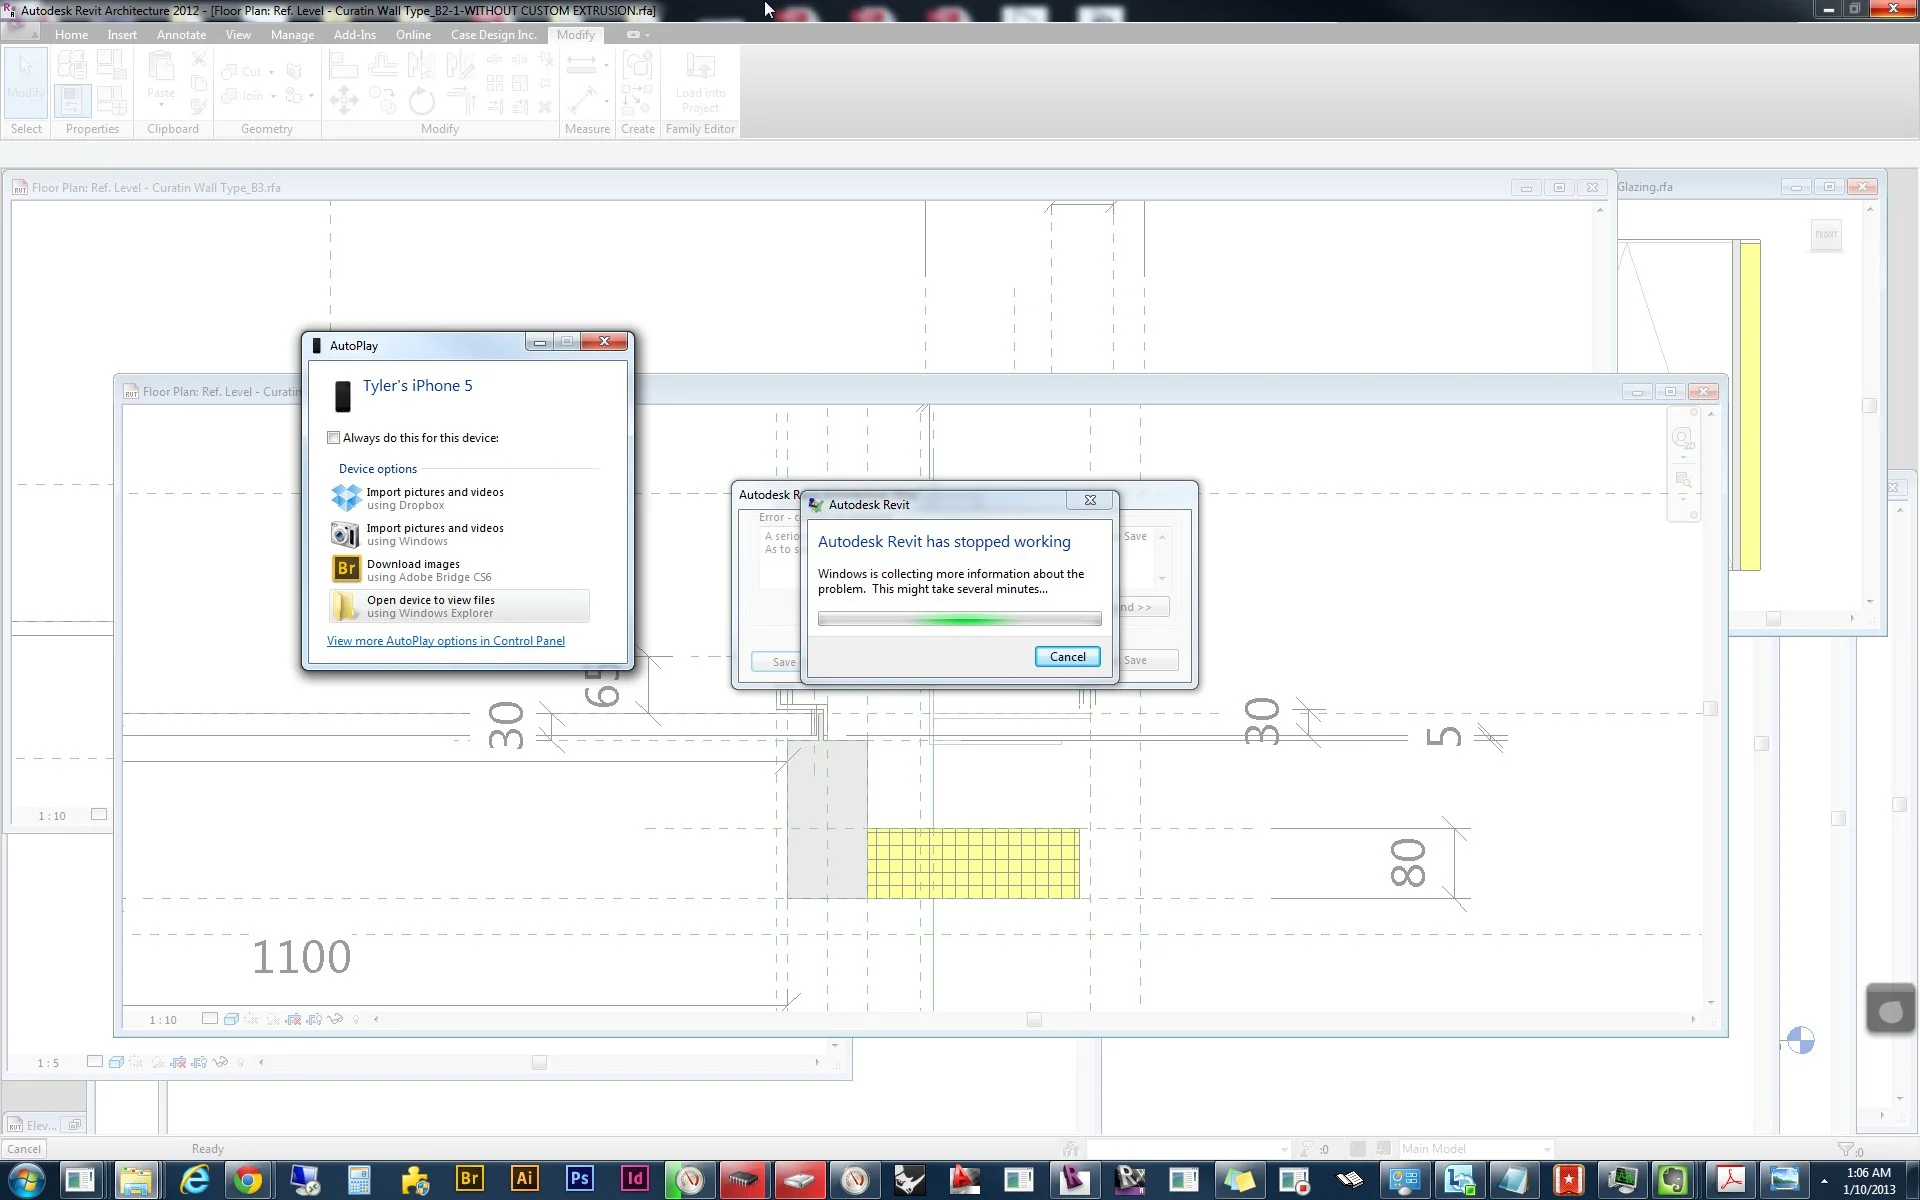Cancel the Revit stopped working dialog
The image size is (1920, 1200).
pyautogui.click(x=1067, y=657)
